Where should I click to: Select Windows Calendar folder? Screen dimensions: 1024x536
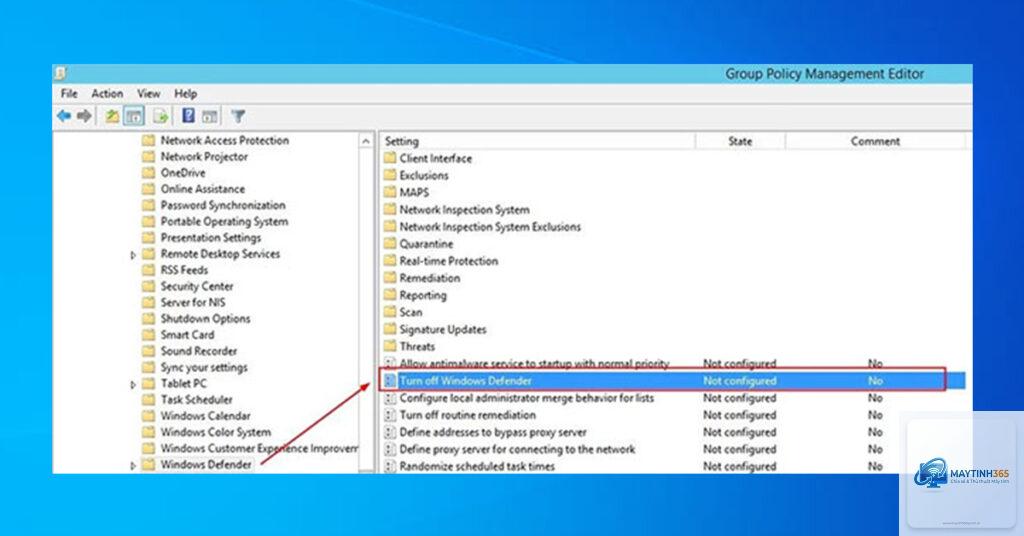coord(206,416)
